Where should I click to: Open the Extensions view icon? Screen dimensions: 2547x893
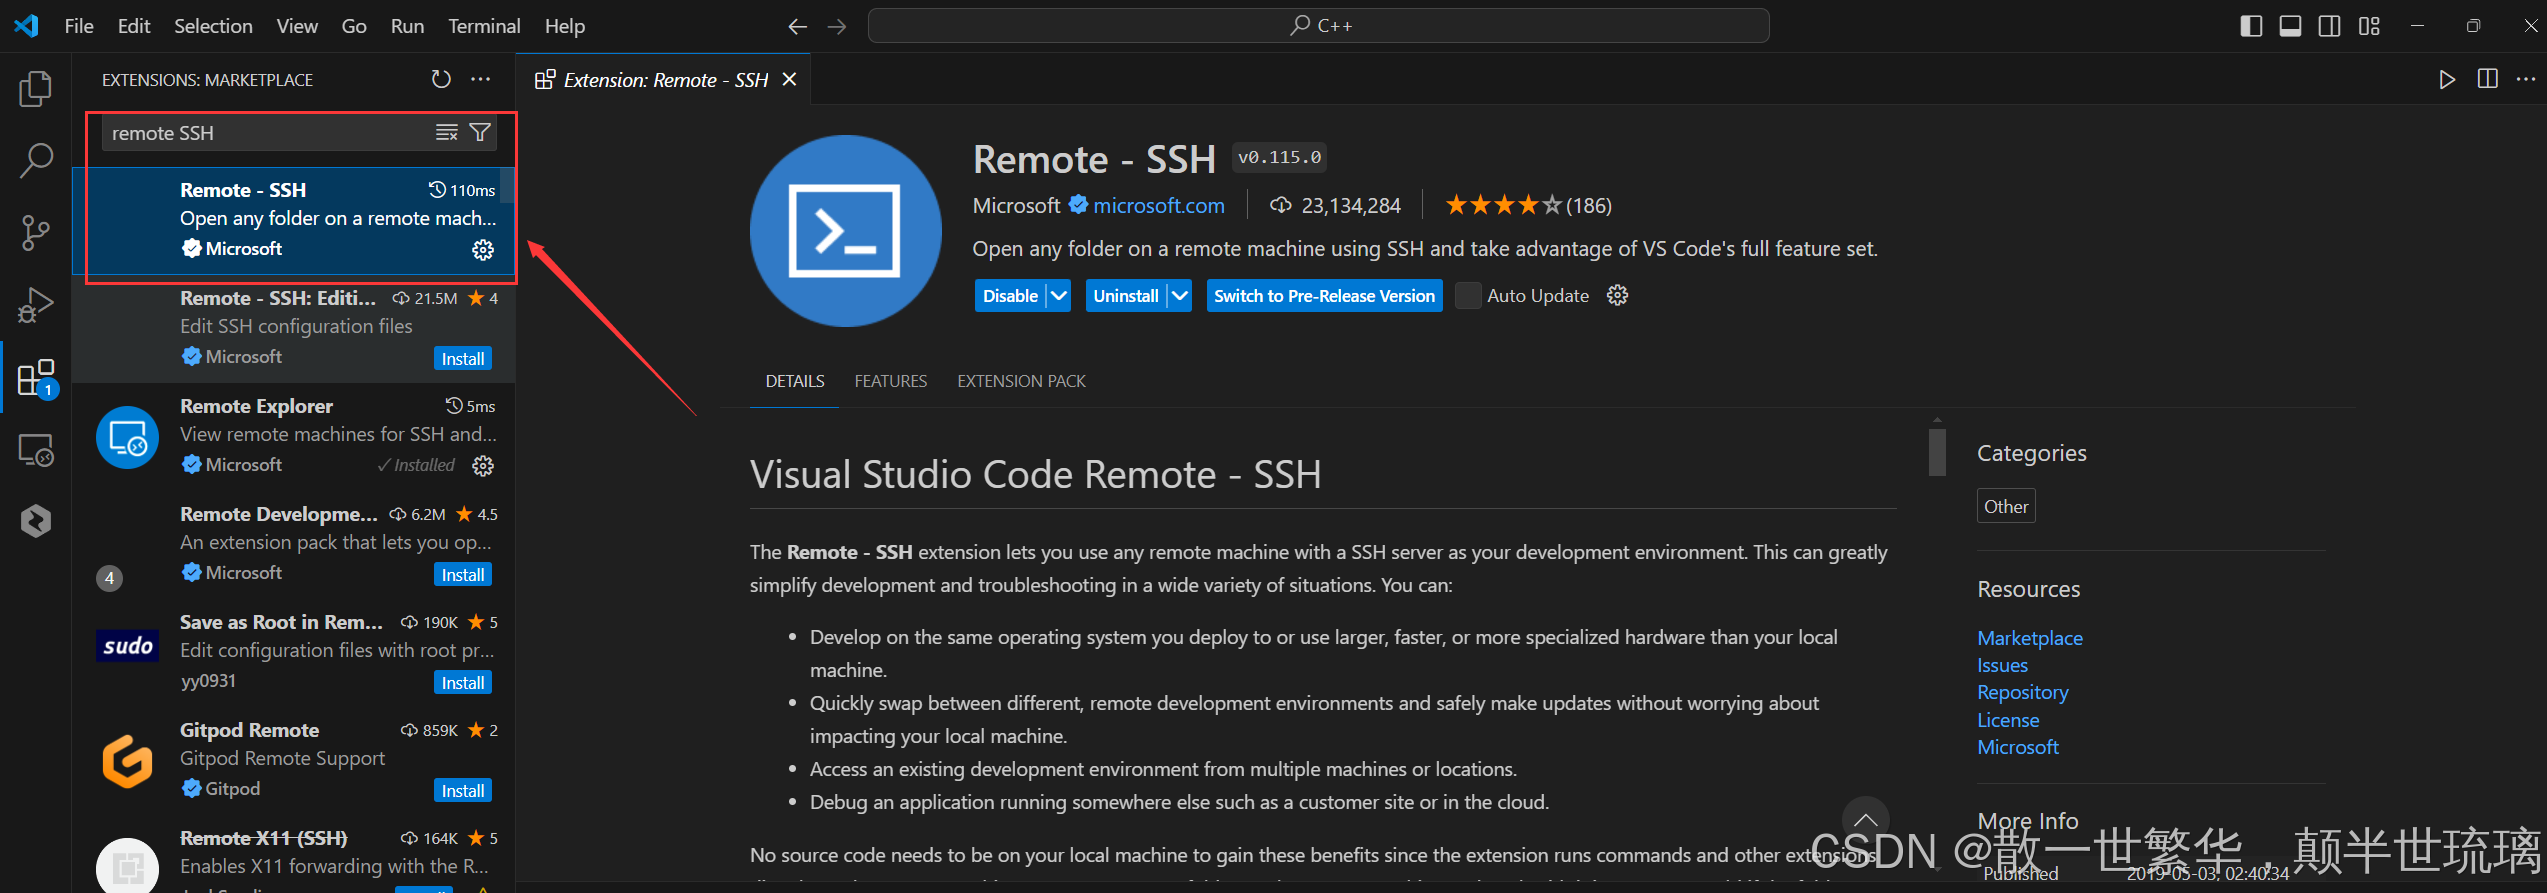click(x=36, y=378)
